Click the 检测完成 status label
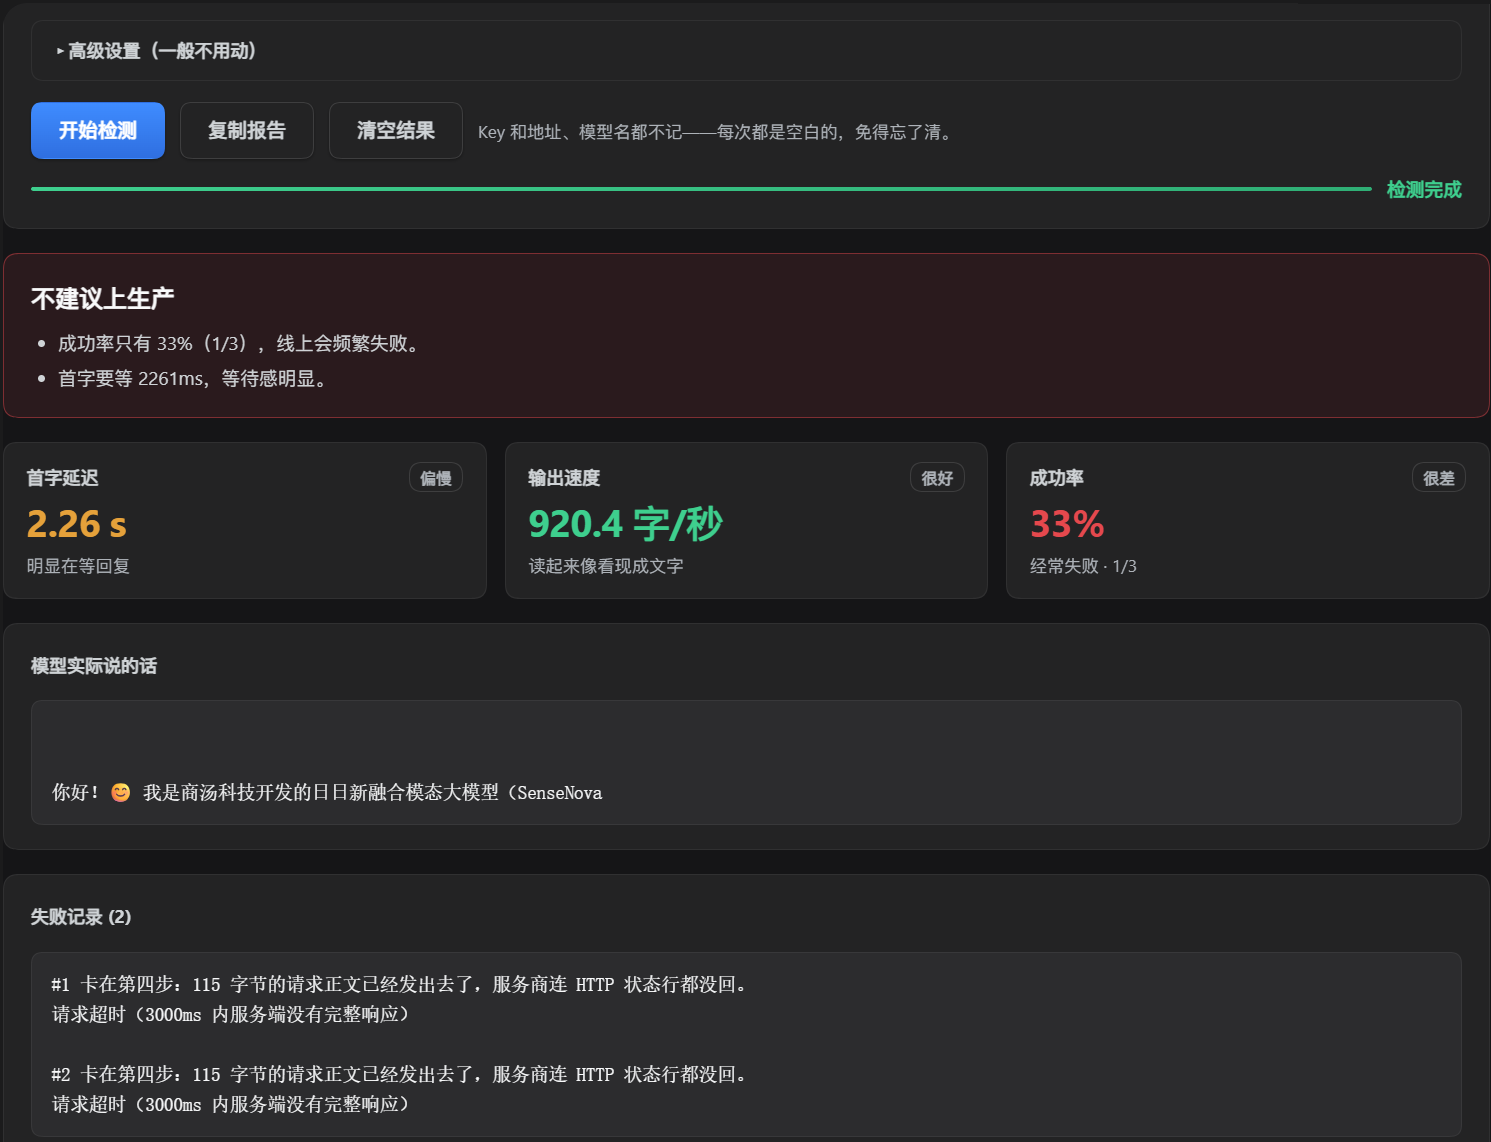 click(x=1424, y=189)
